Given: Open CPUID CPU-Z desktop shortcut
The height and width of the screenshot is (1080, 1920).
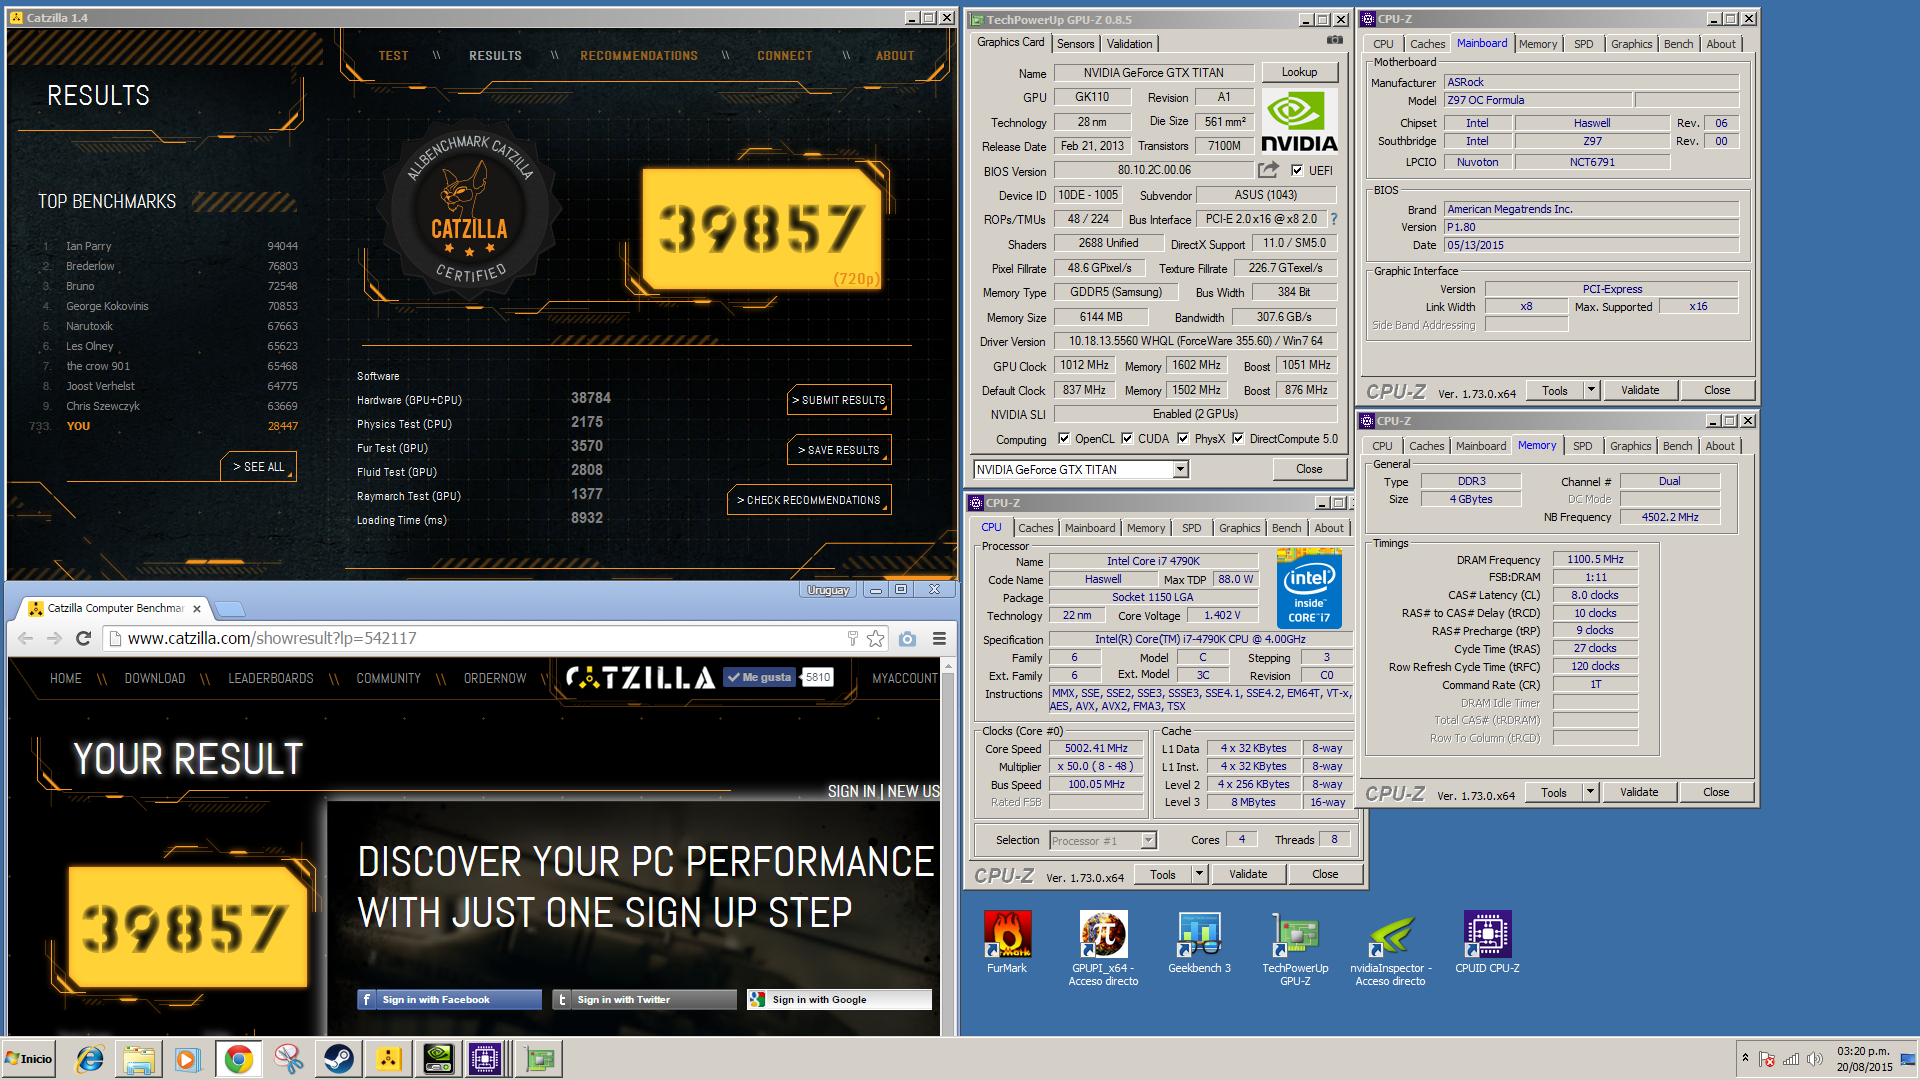Looking at the screenshot, I should point(1487,942).
